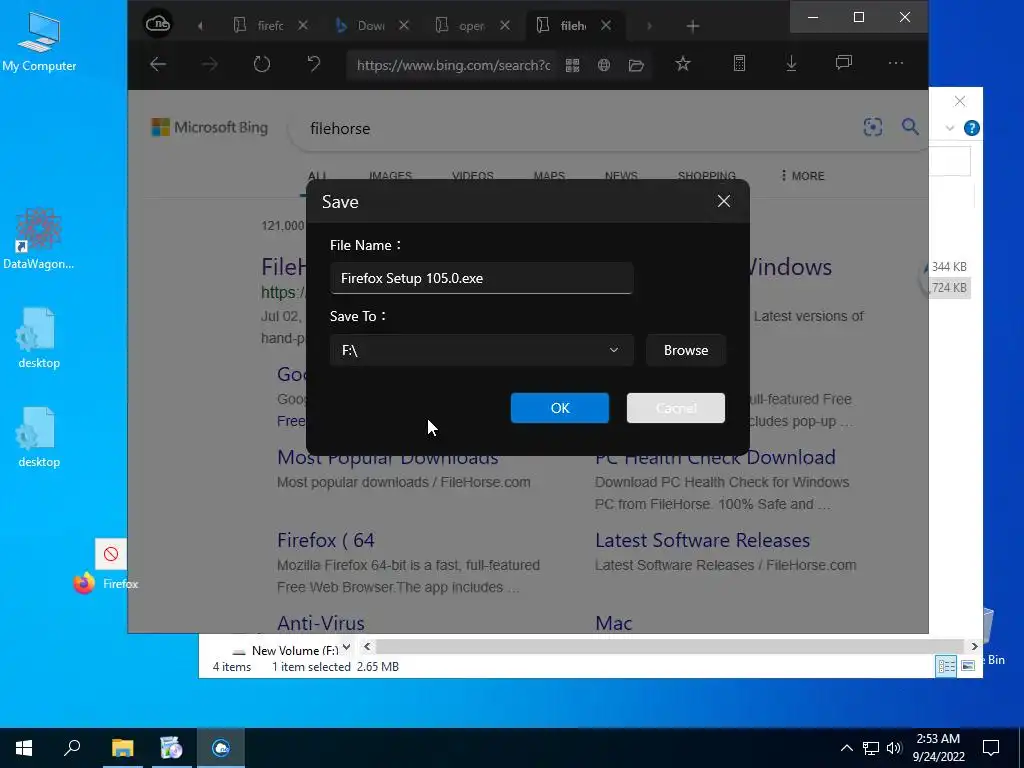This screenshot has height=768, width=1024.
Task: Click the blue help icon in the Explorer window
Action: (x=971, y=128)
